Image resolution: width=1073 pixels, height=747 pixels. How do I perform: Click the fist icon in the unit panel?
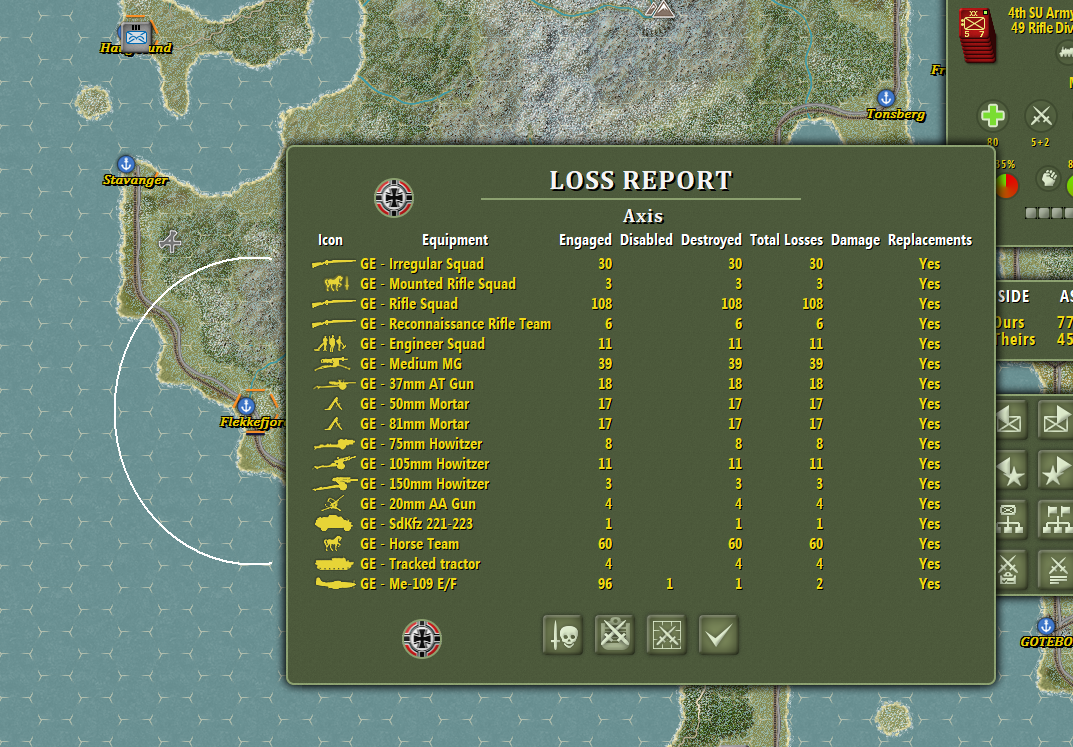tap(1048, 179)
